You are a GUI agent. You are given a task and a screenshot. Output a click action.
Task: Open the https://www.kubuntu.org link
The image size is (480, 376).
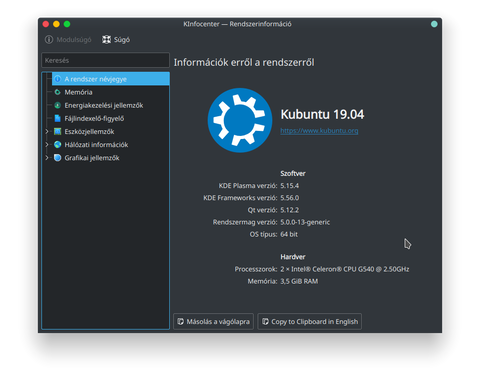coord(319,131)
